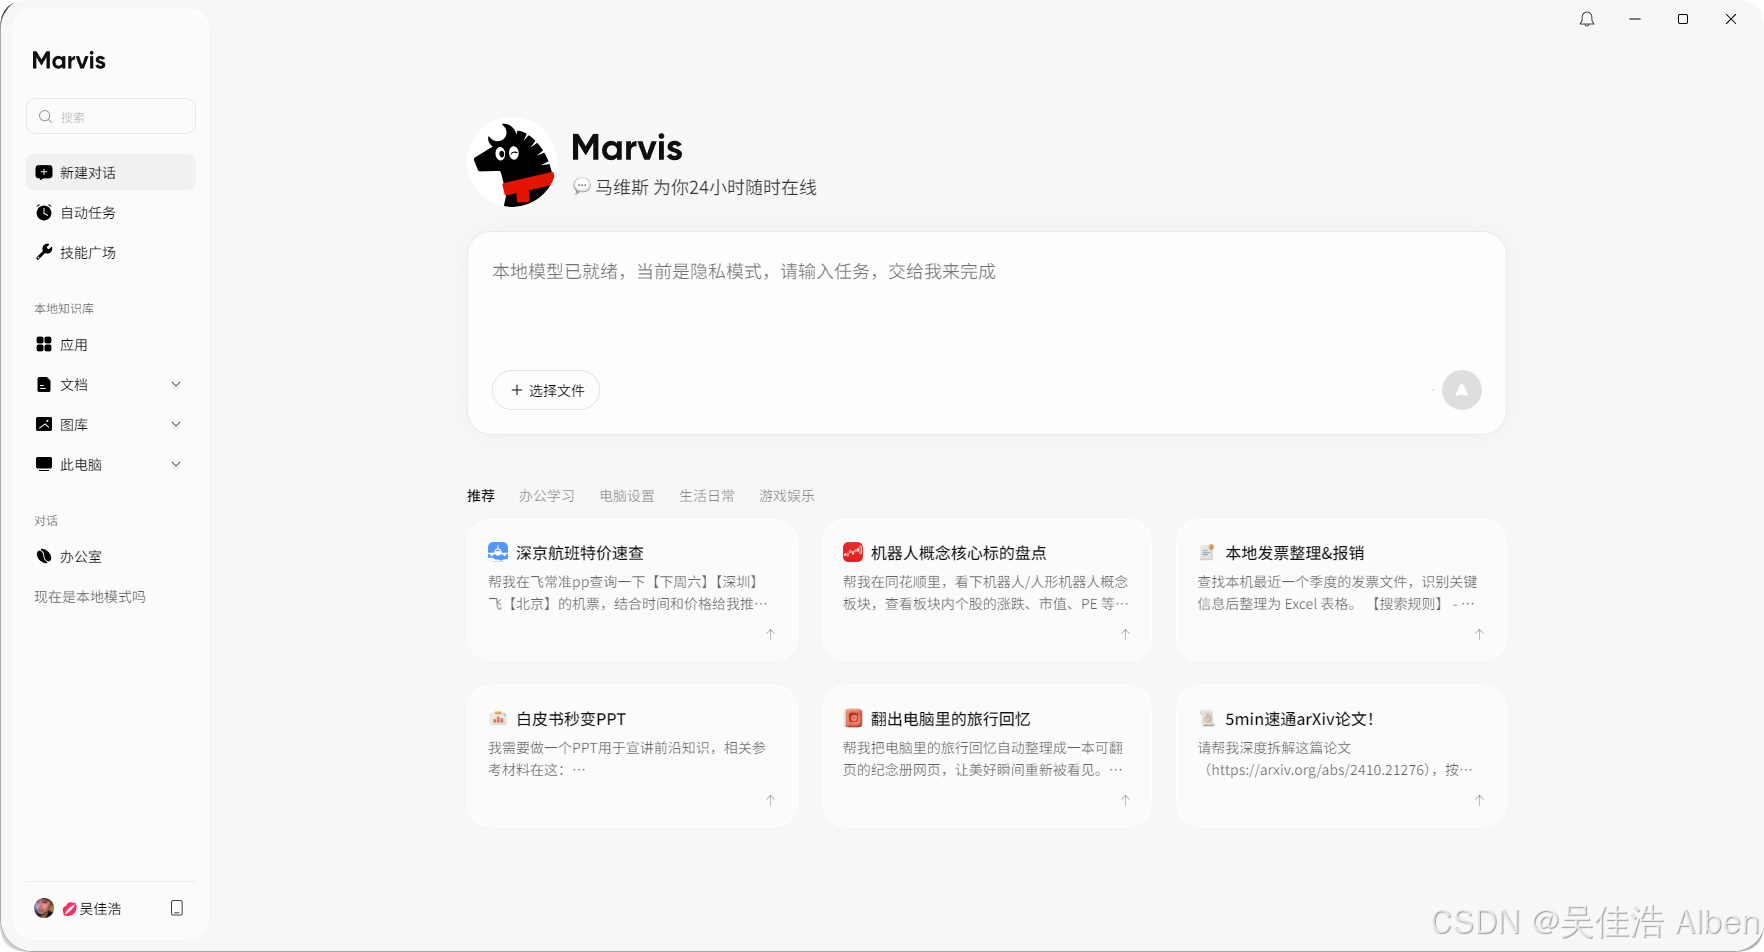This screenshot has height=952, width=1764.
Task: Click the 白皮书秒变PPT card title
Action: coord(571,719)
